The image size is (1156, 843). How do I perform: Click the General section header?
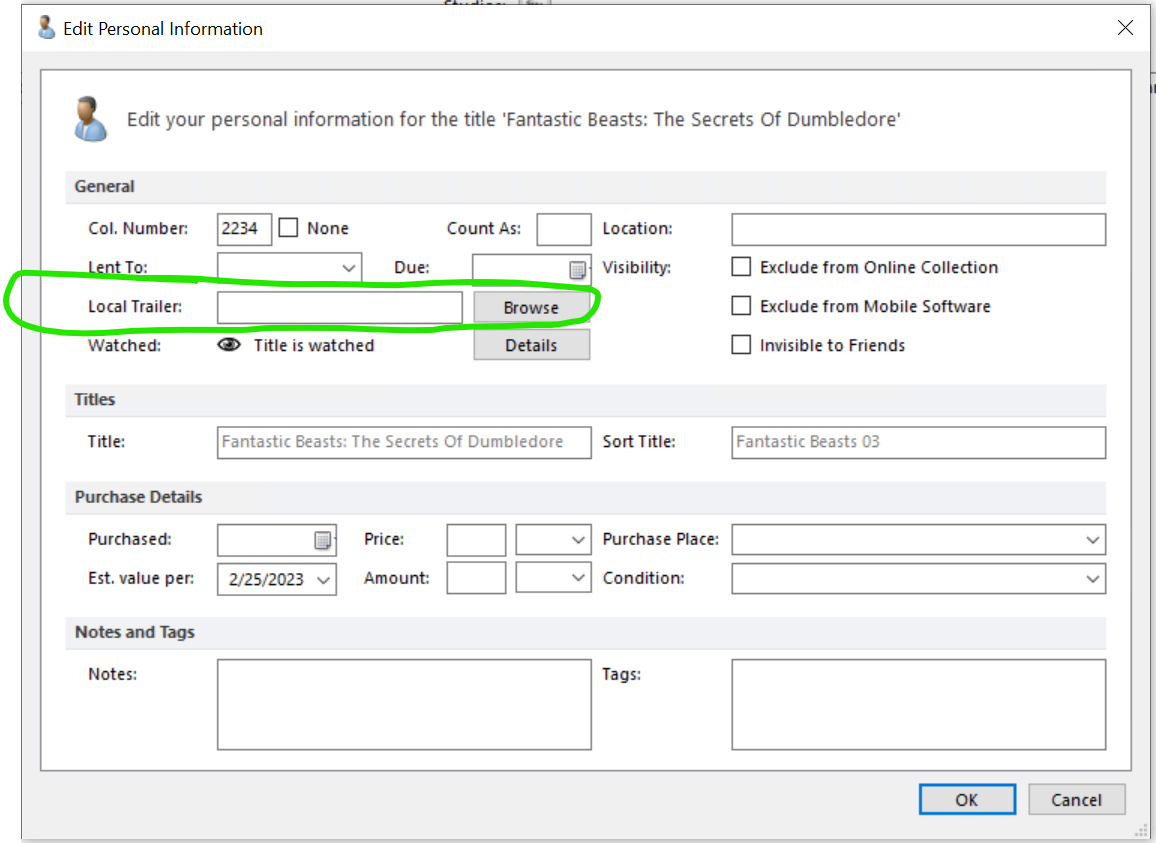(585, 187)
